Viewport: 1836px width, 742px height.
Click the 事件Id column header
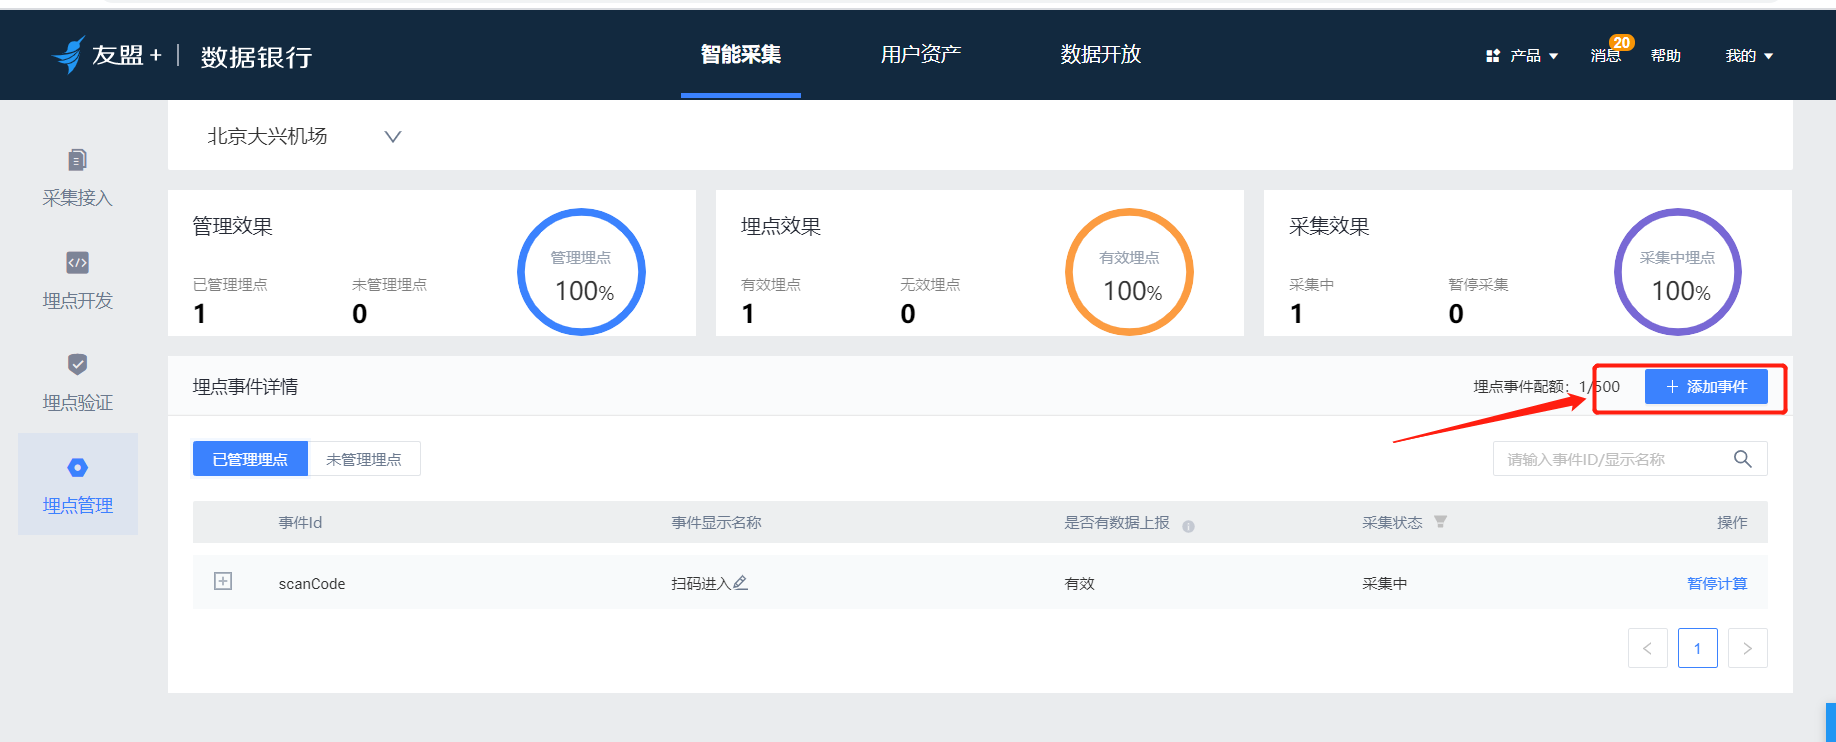300,522
